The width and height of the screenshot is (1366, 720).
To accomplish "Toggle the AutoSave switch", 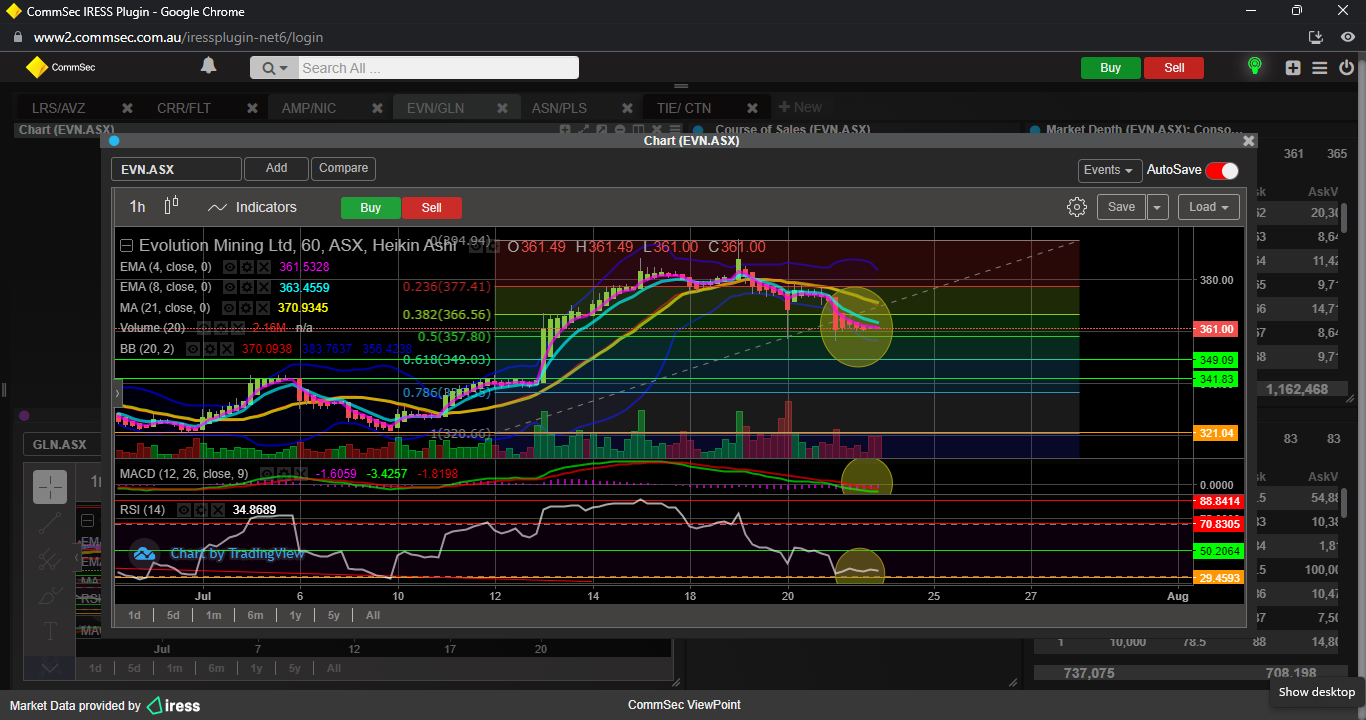I will pyautogui.click(x=1222, y=170).
